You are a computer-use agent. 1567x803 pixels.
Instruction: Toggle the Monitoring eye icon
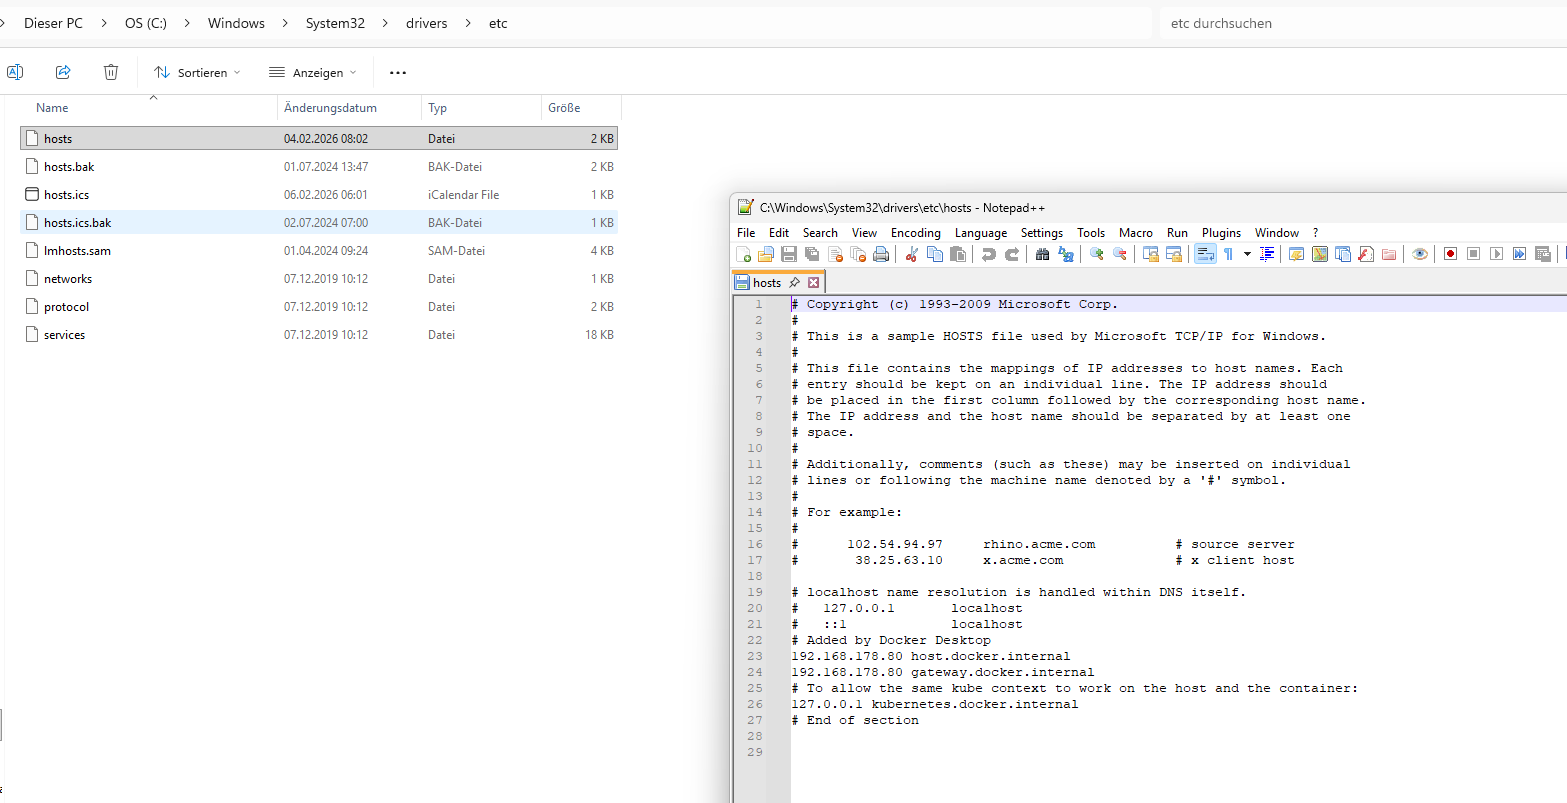tap(1419, 254)
